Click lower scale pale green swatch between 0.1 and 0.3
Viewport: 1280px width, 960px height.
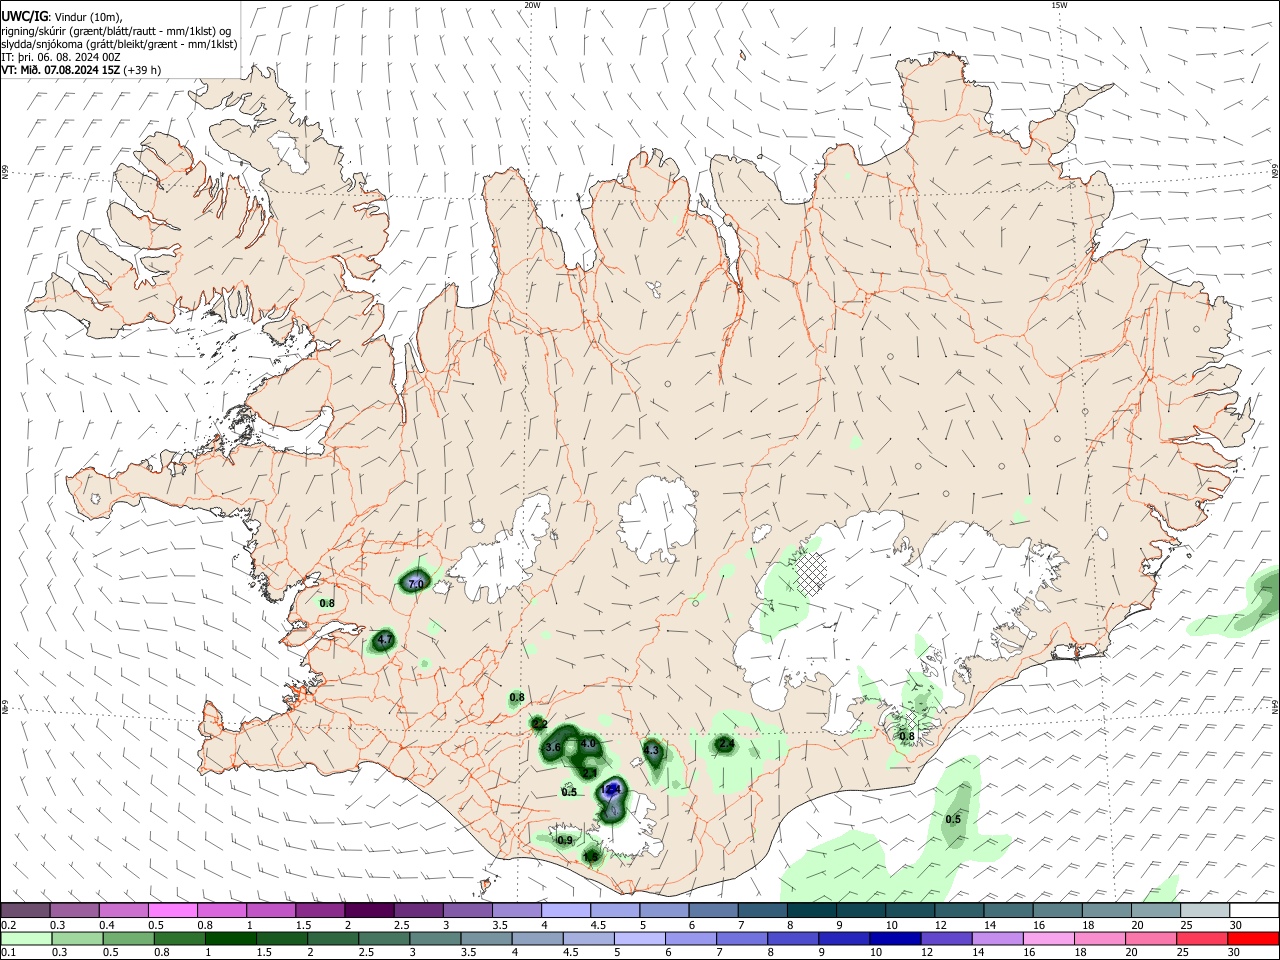pyautogui.click(x=25, y=939)
